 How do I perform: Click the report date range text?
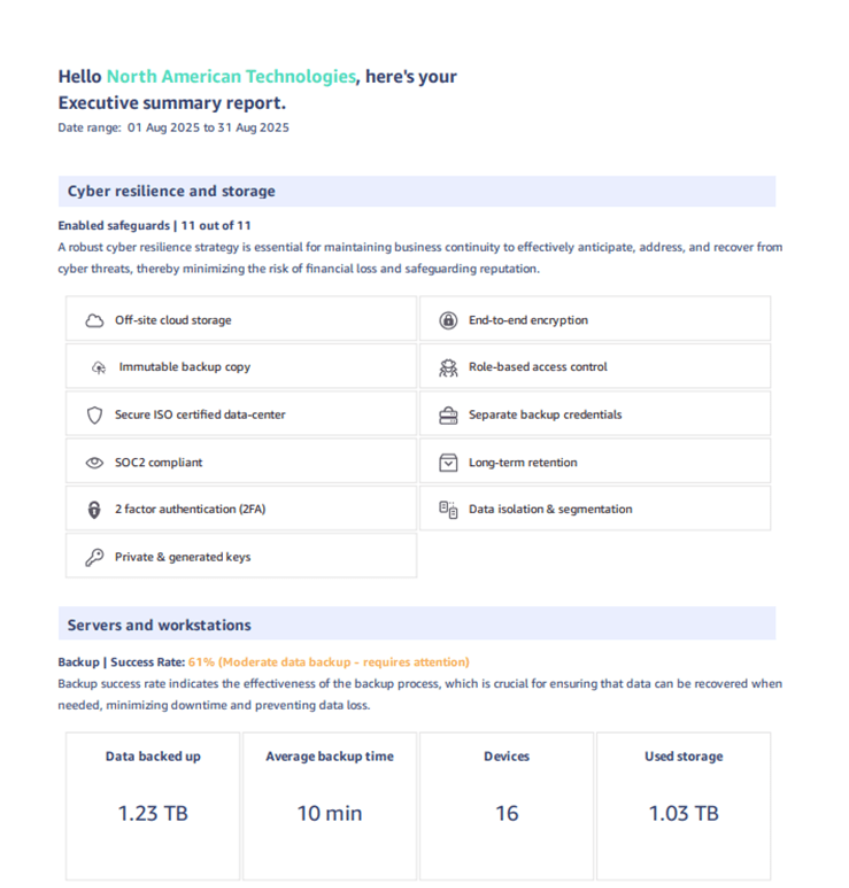pos(173,128)
